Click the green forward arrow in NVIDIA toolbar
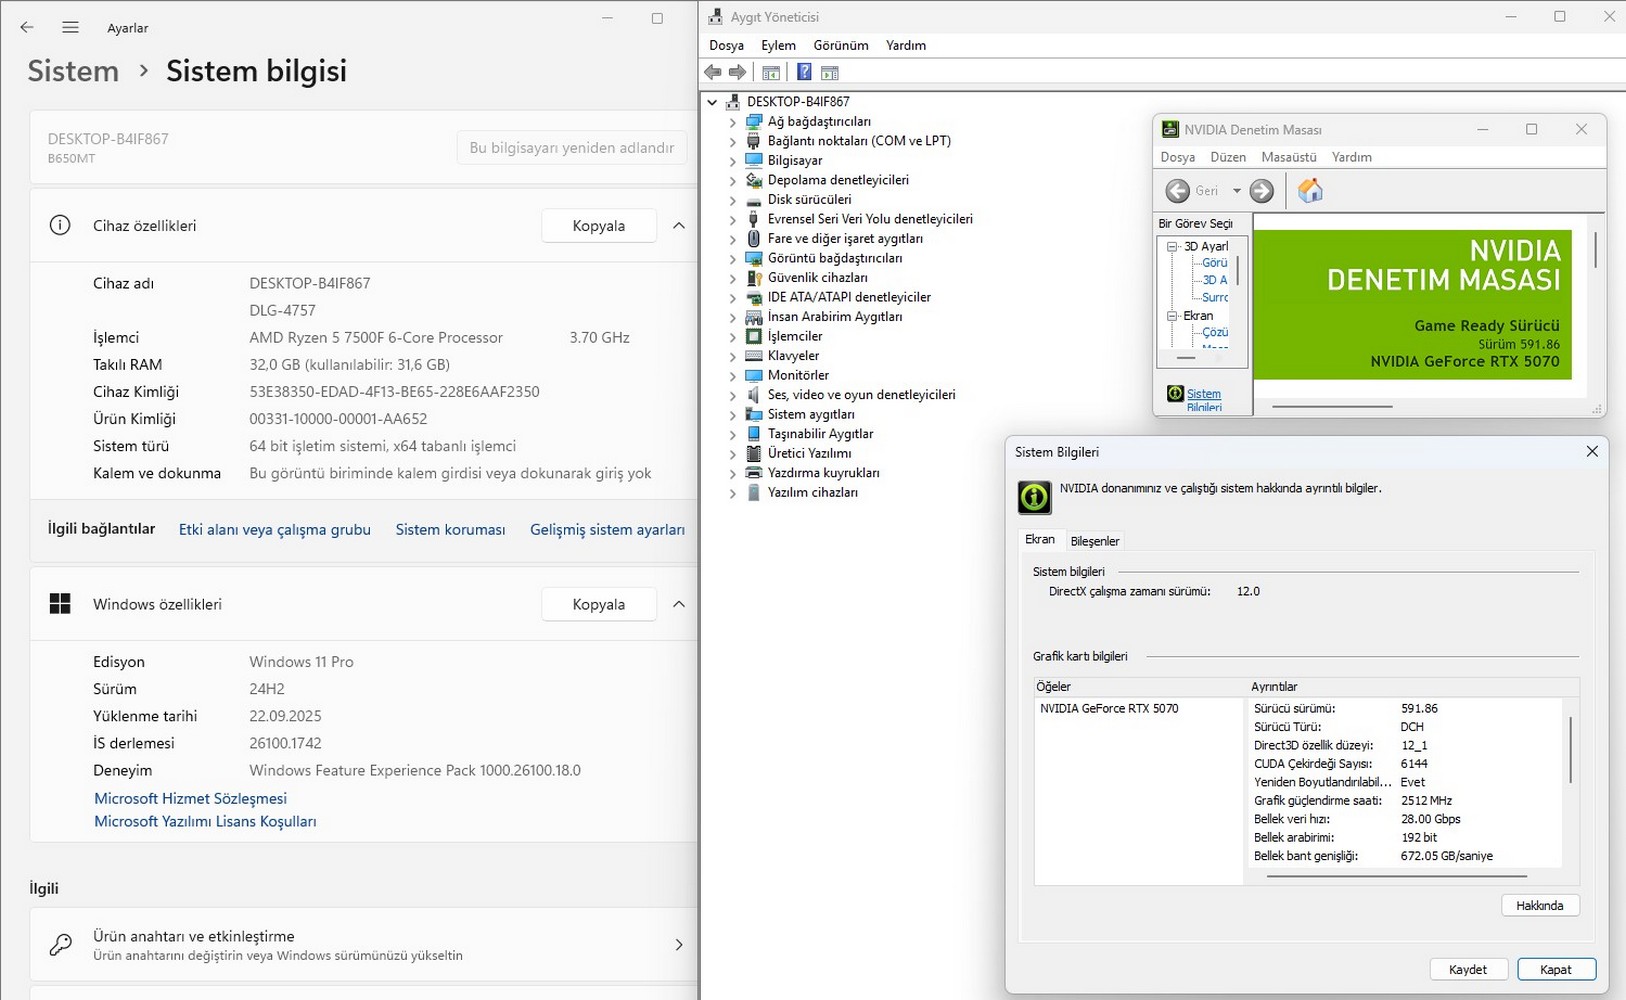 coord(1262,191)
